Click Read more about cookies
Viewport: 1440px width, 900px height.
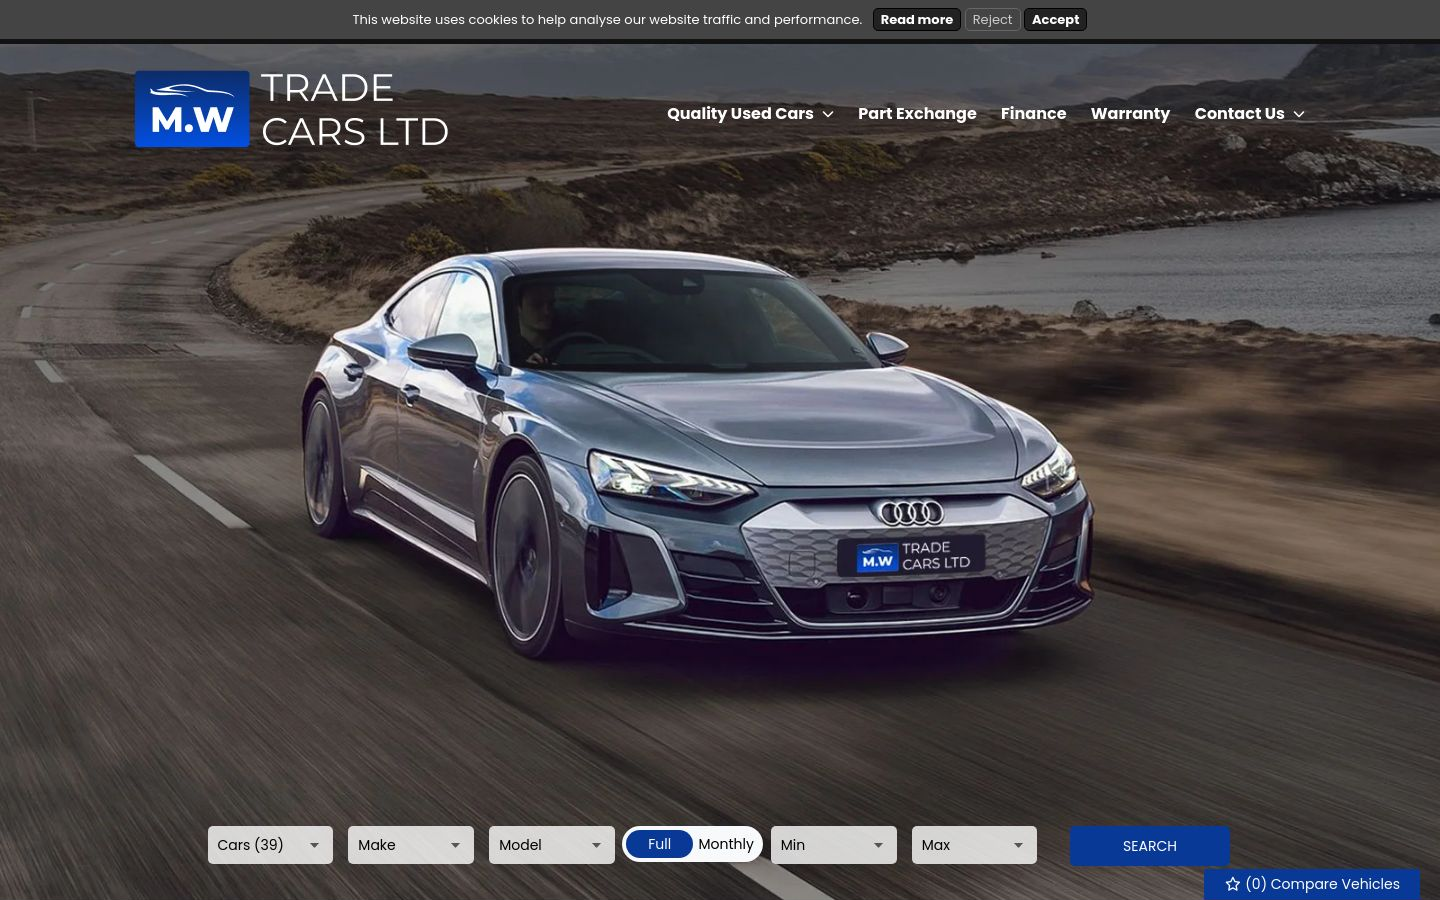pos(917,20)
